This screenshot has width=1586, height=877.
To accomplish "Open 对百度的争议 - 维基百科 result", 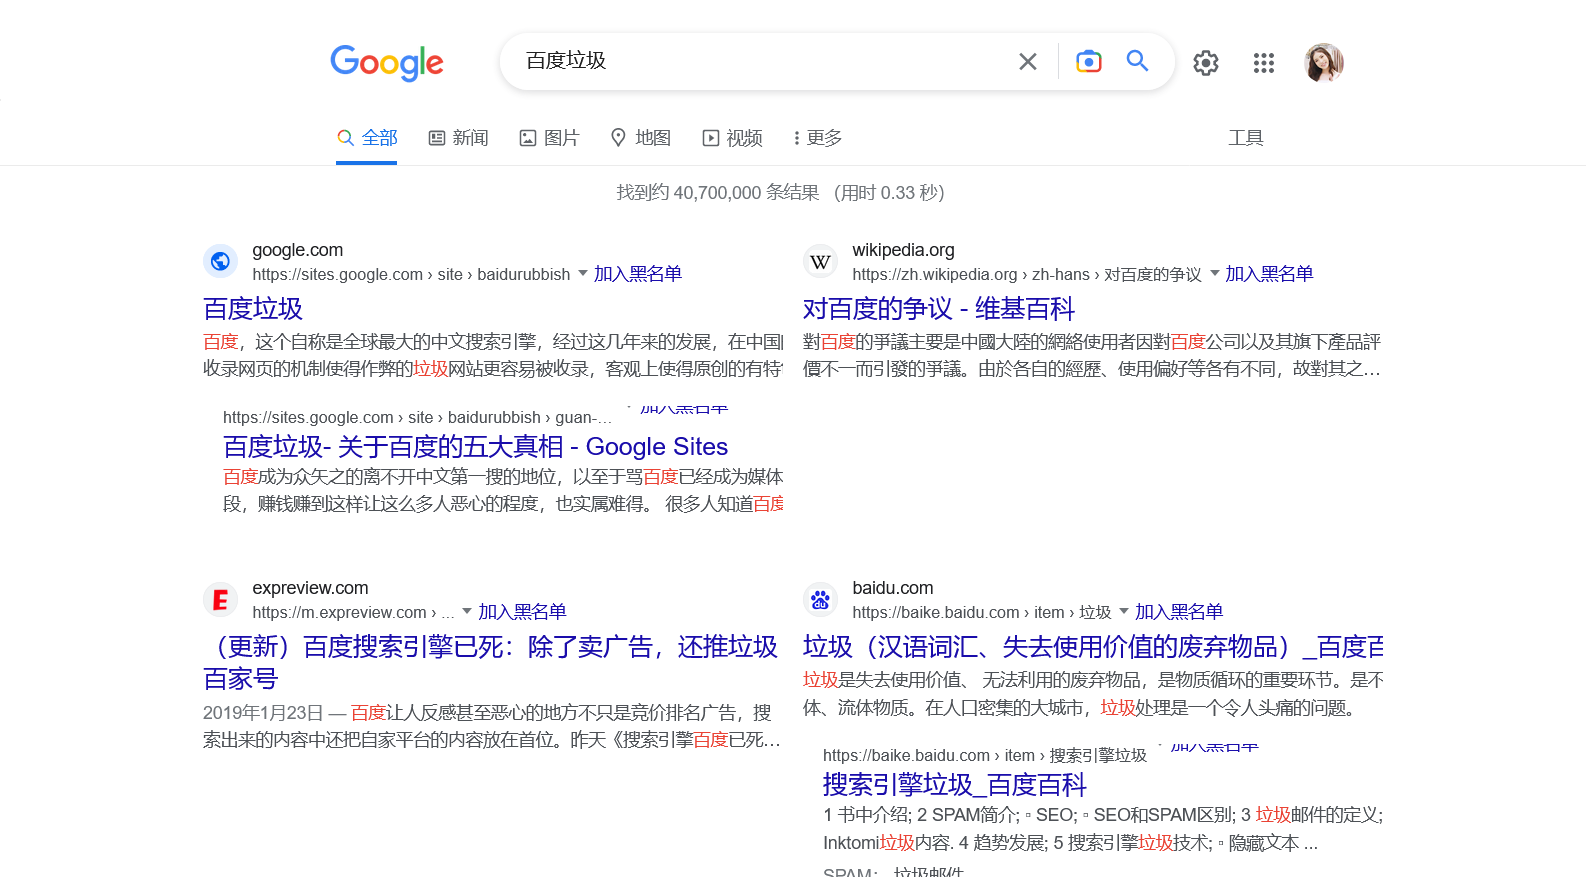I will point(939,309).
